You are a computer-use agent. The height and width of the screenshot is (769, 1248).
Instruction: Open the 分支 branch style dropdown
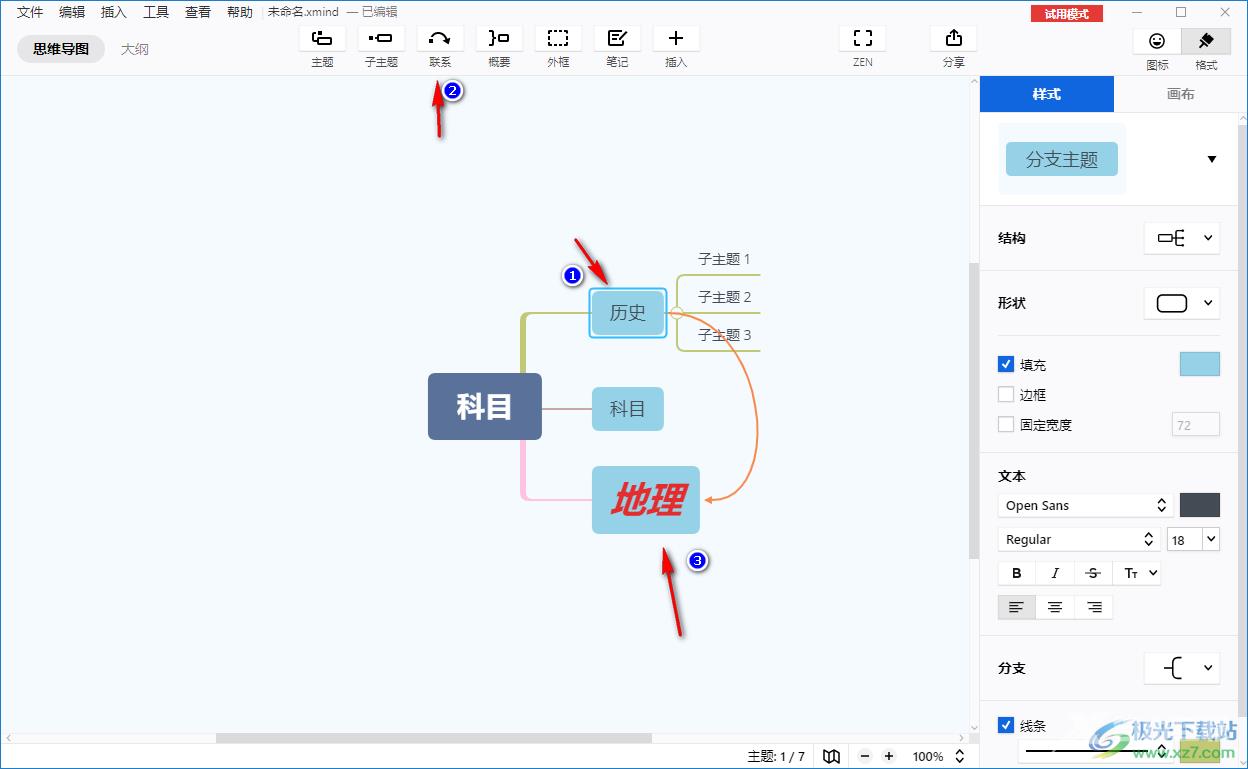tap(1182, 668)
